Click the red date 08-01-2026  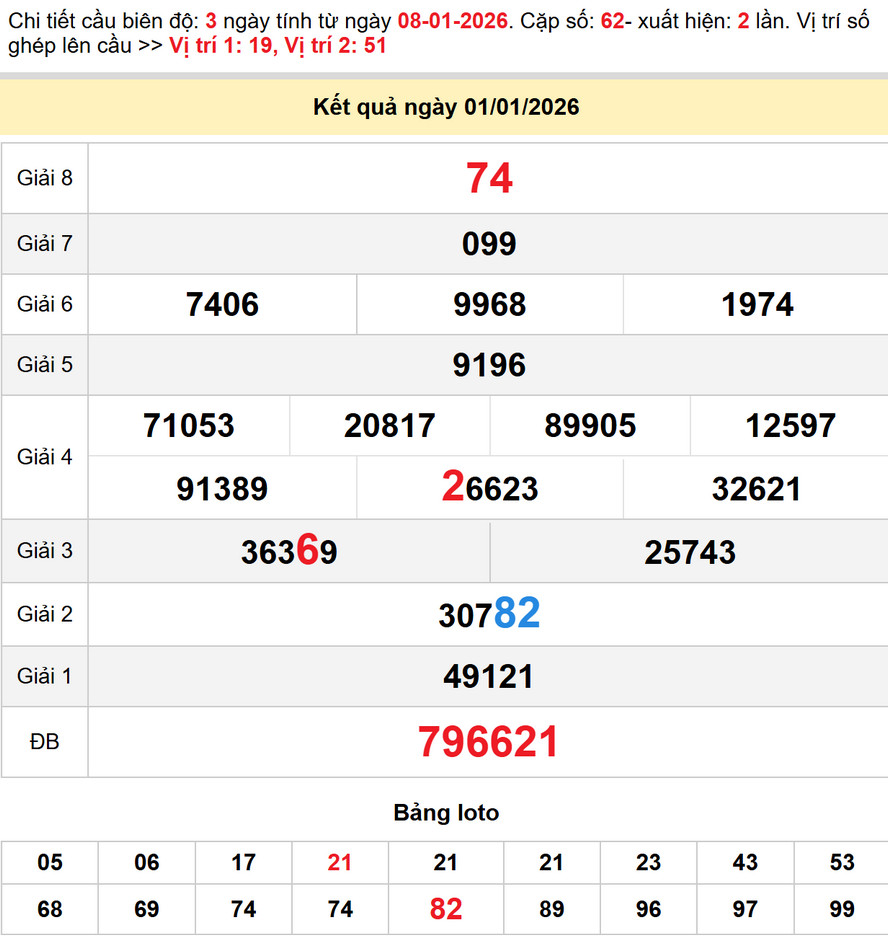pos(449,20)
